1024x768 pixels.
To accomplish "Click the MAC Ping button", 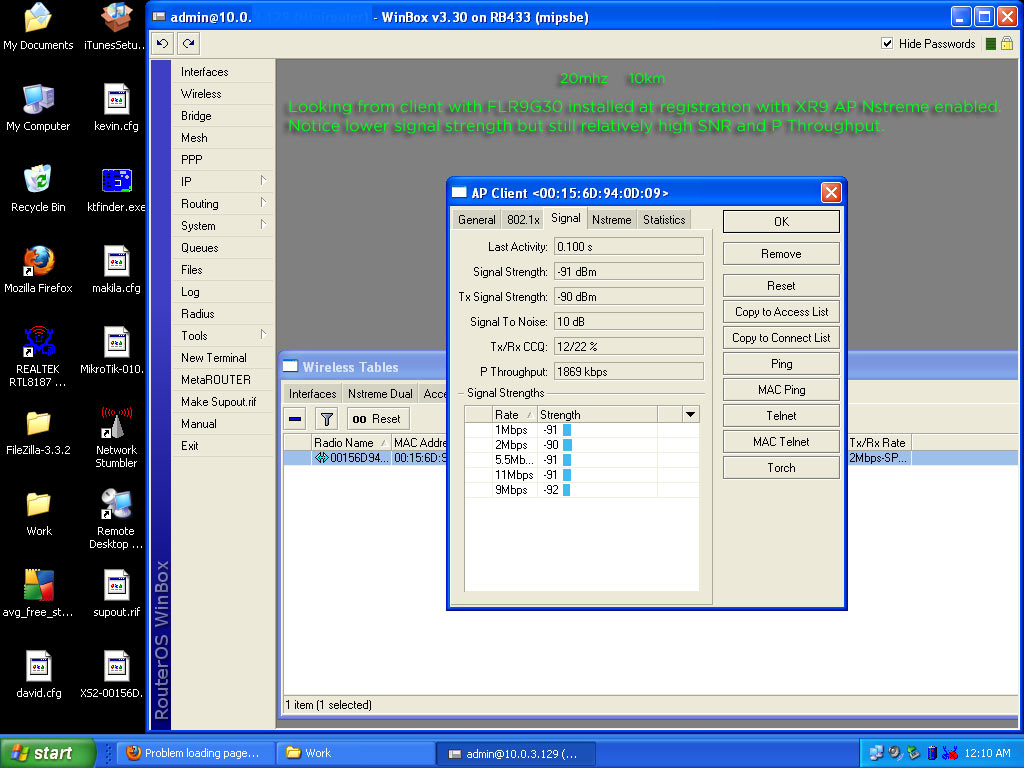I will pyautogui.click(x=781, y=390).
